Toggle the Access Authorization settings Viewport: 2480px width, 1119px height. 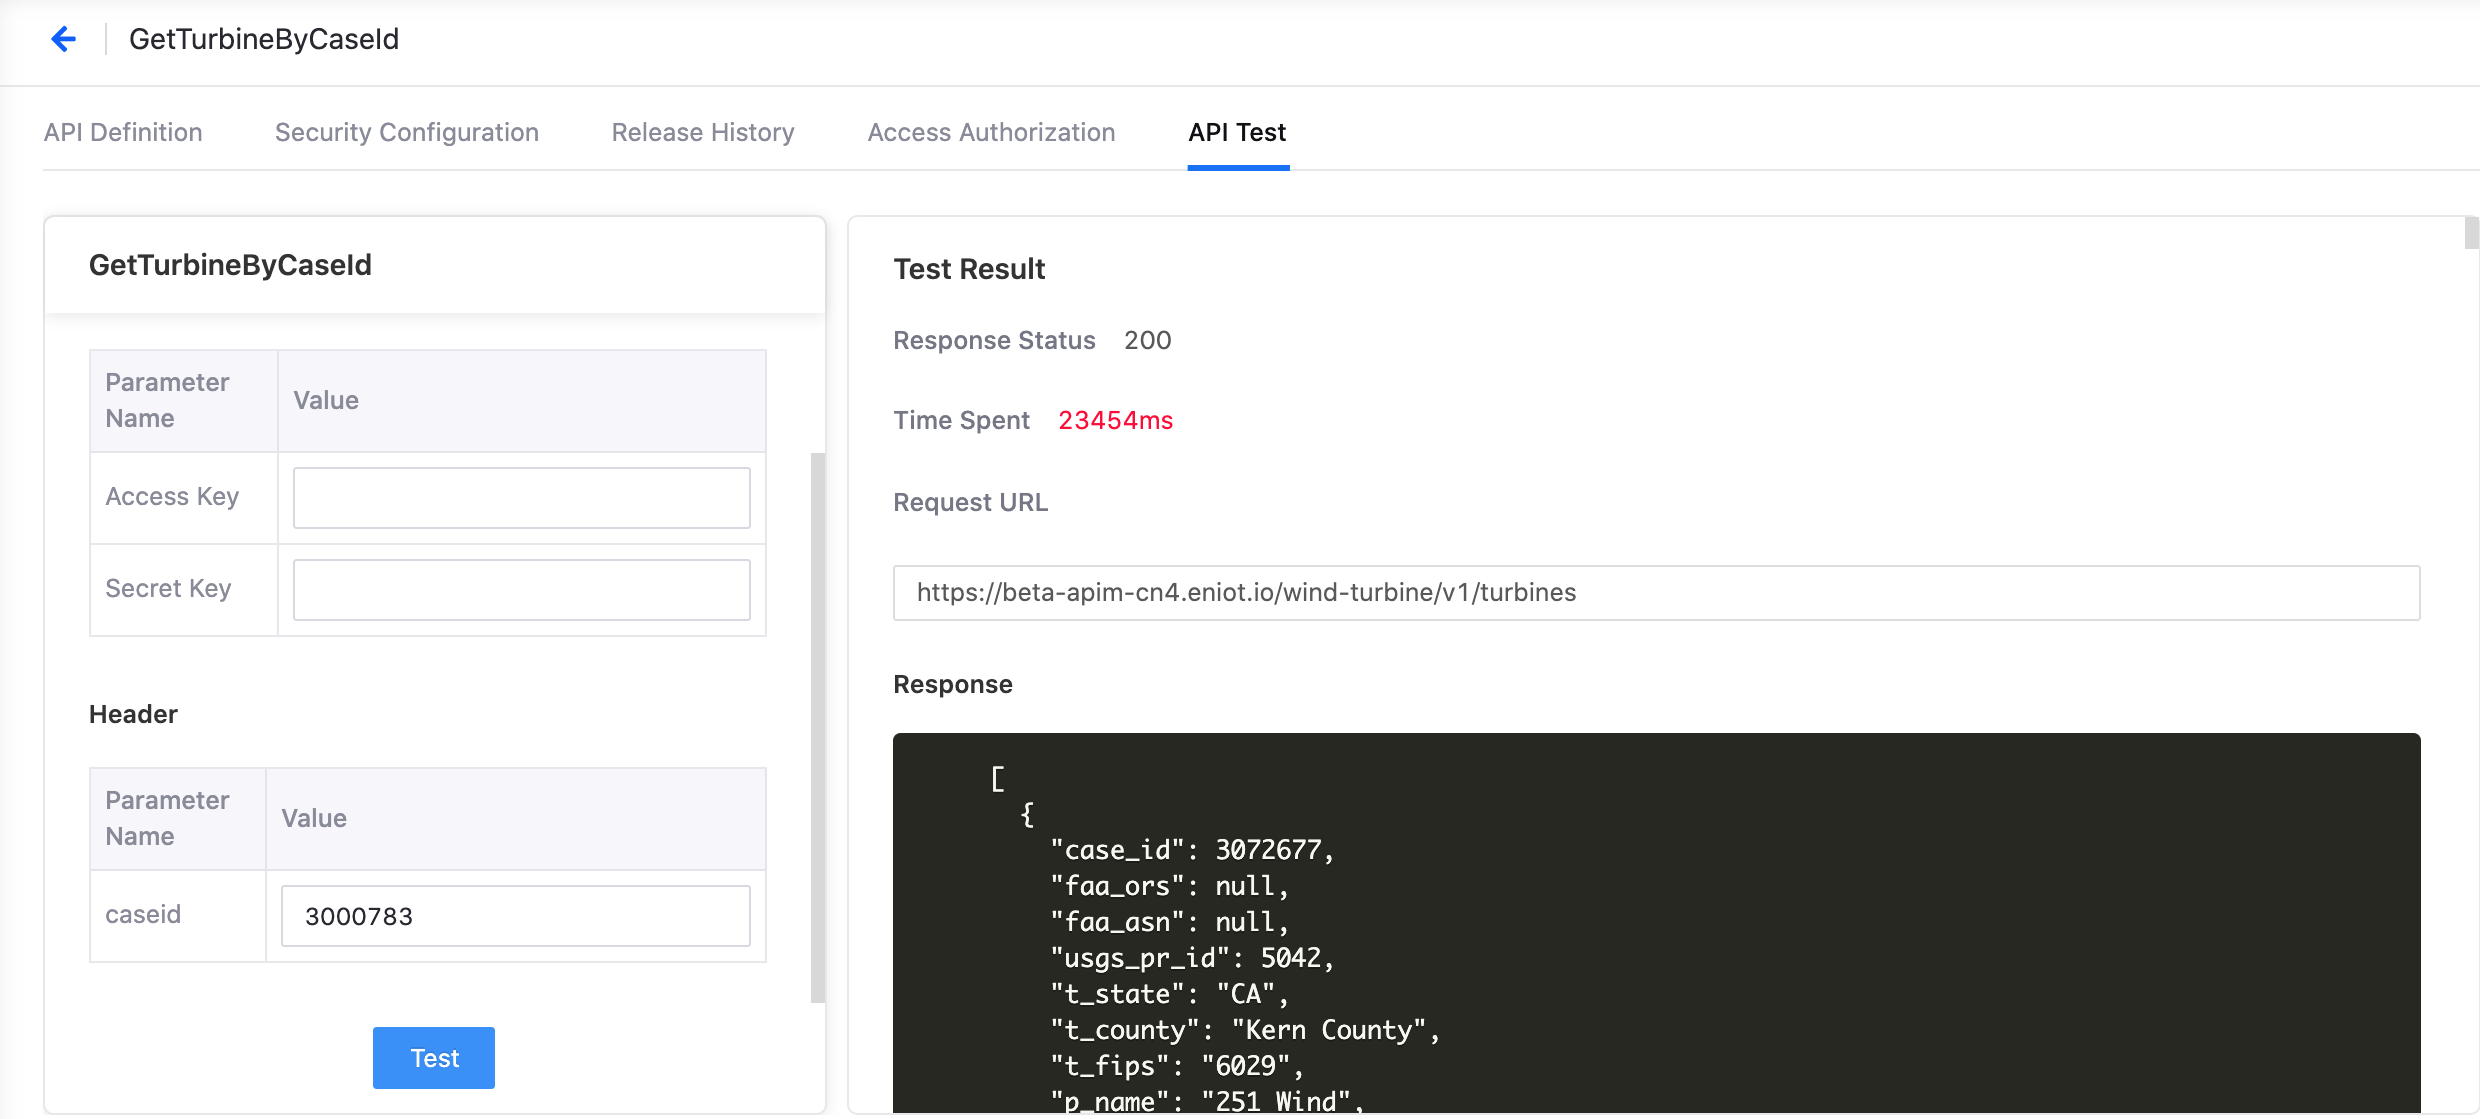[989, 133]
